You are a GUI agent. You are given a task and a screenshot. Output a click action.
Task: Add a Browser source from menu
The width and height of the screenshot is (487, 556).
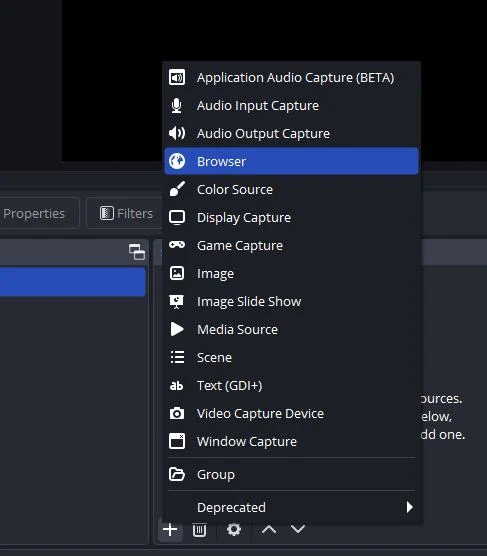coord(291,161)
